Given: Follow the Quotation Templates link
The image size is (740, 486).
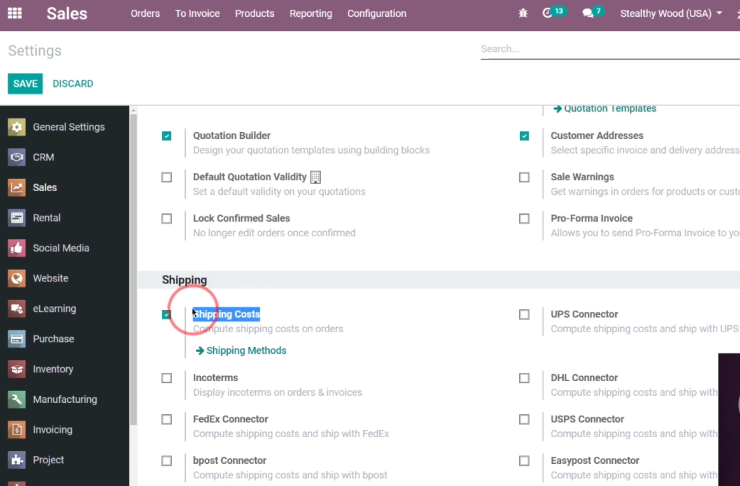Looking at the screenshot, I should [610, 109].
